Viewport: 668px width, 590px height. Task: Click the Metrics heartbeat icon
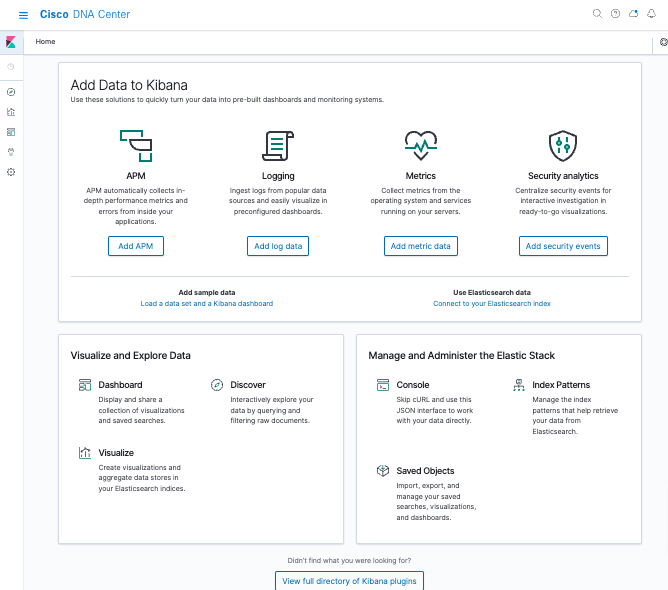click(x=420, y=146)
